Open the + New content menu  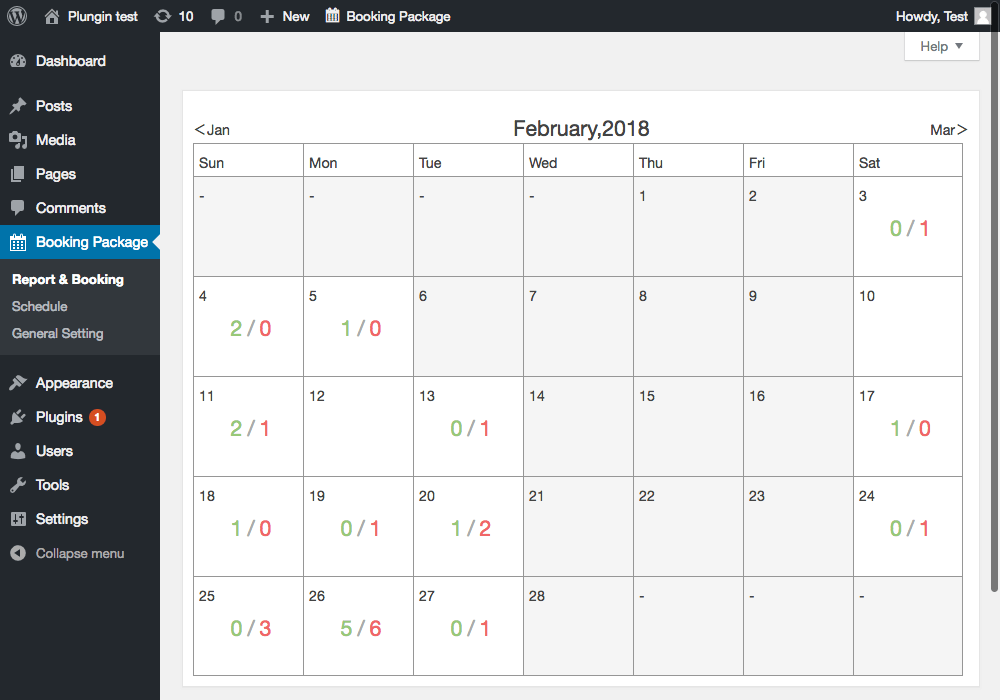(x=285, y=16)
